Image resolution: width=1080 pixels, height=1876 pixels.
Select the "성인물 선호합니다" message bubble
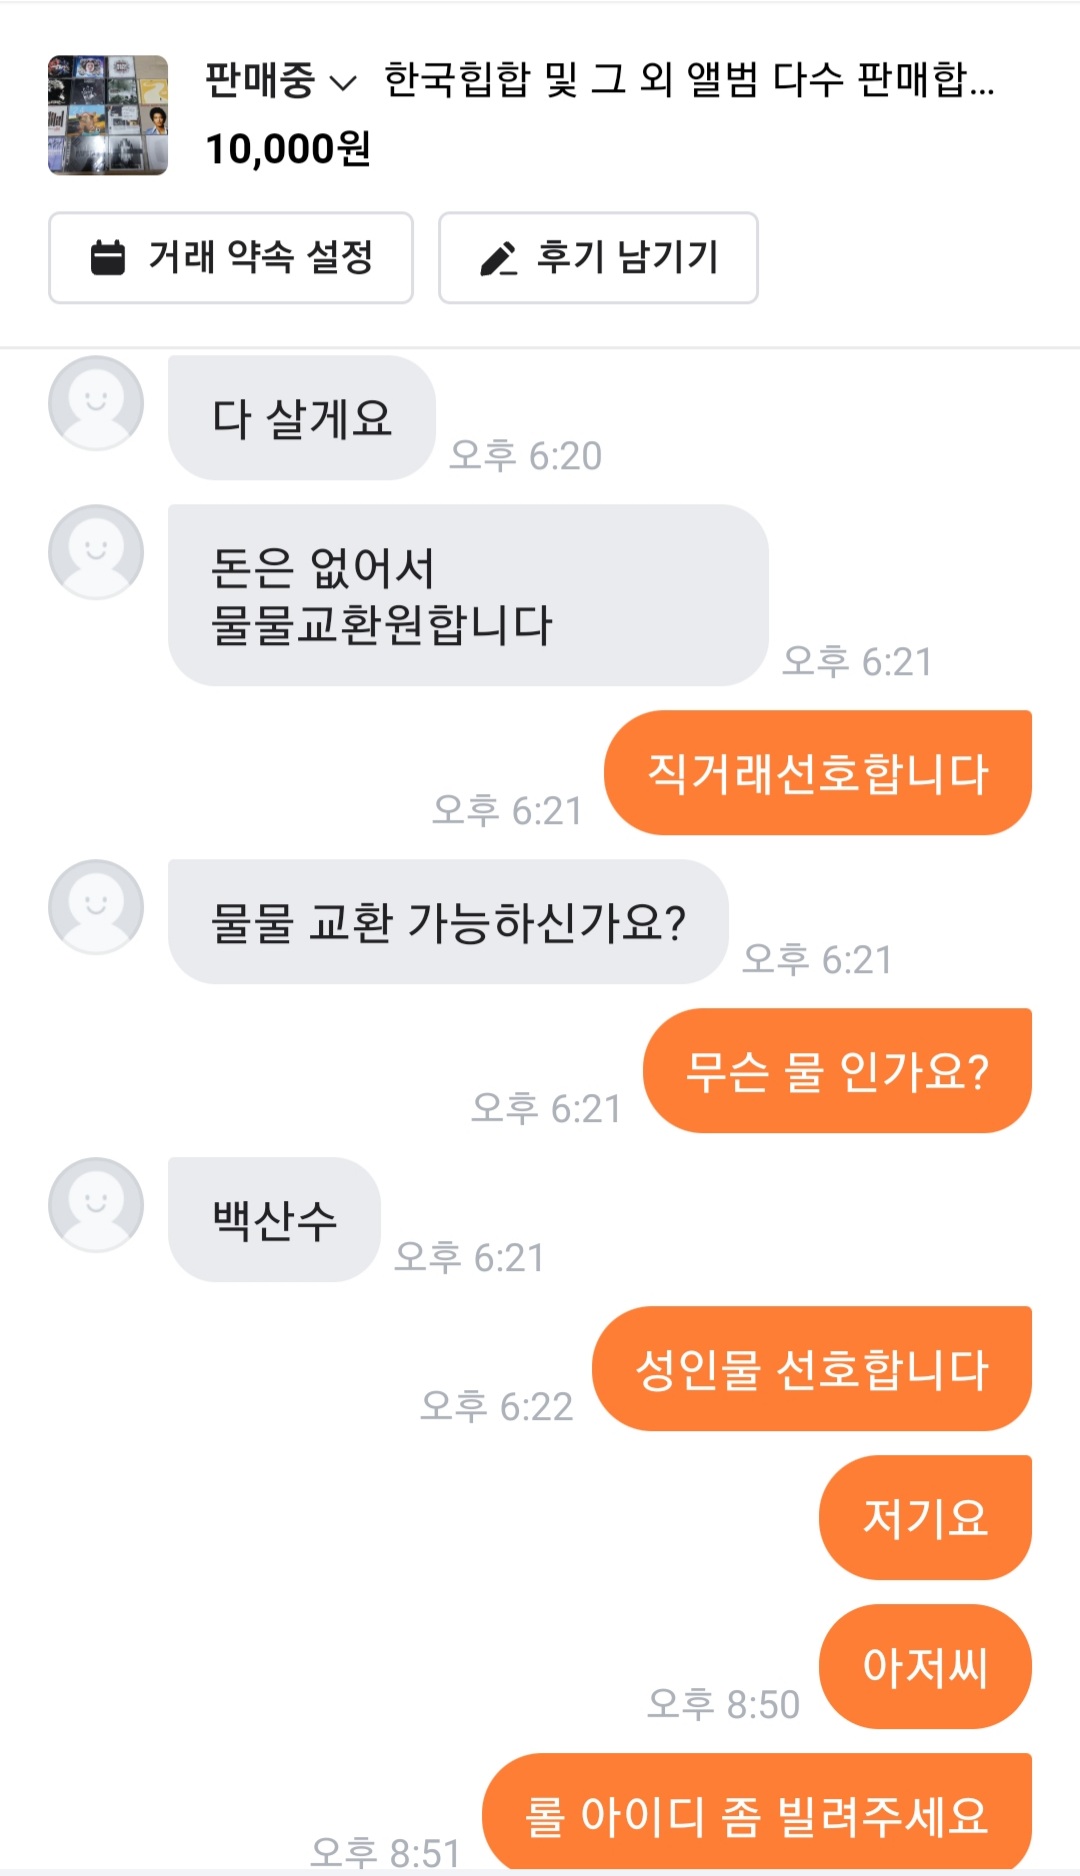(811, 1369)
